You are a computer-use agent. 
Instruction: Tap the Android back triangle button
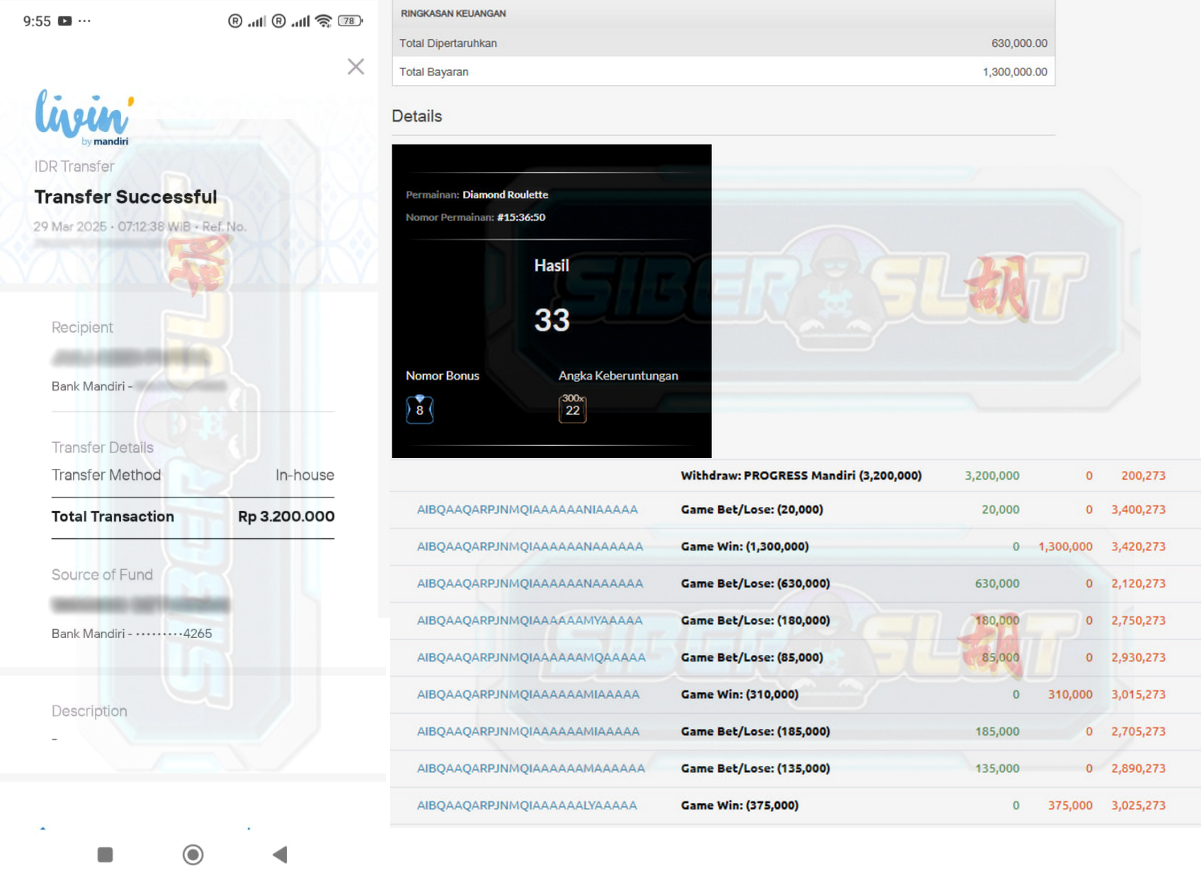[280, 854]
